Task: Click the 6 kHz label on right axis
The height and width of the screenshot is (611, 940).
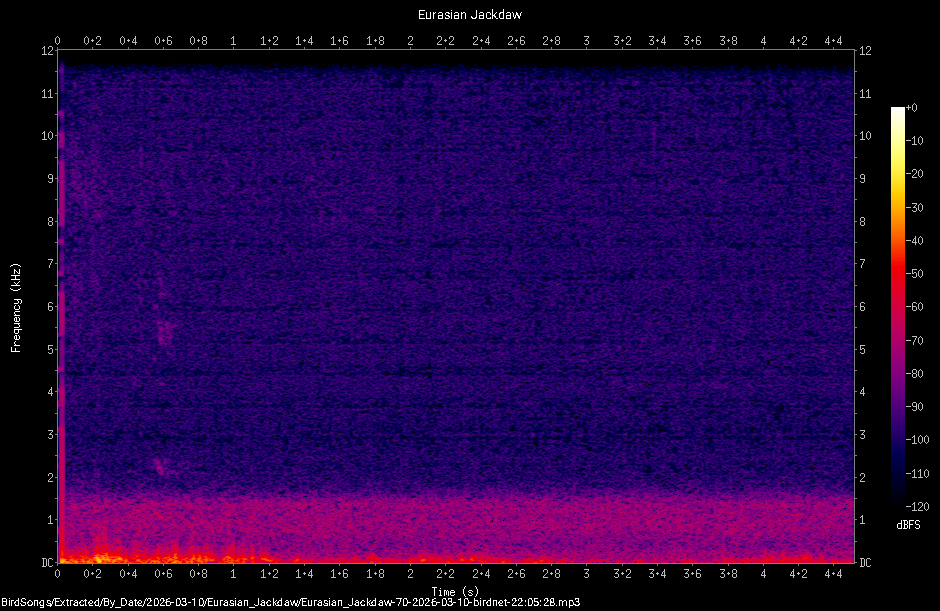Action: tap(863, 304)
